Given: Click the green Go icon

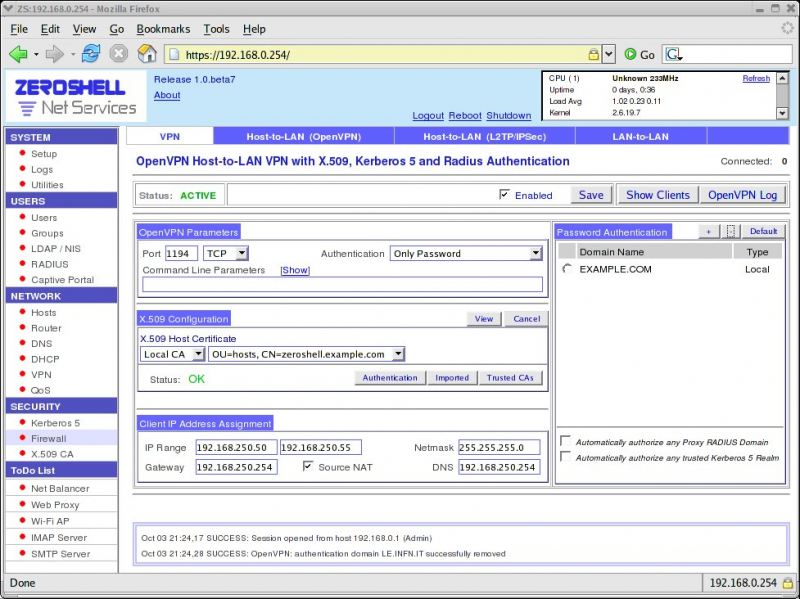Looking at the screenshot, I should (631, 54).
